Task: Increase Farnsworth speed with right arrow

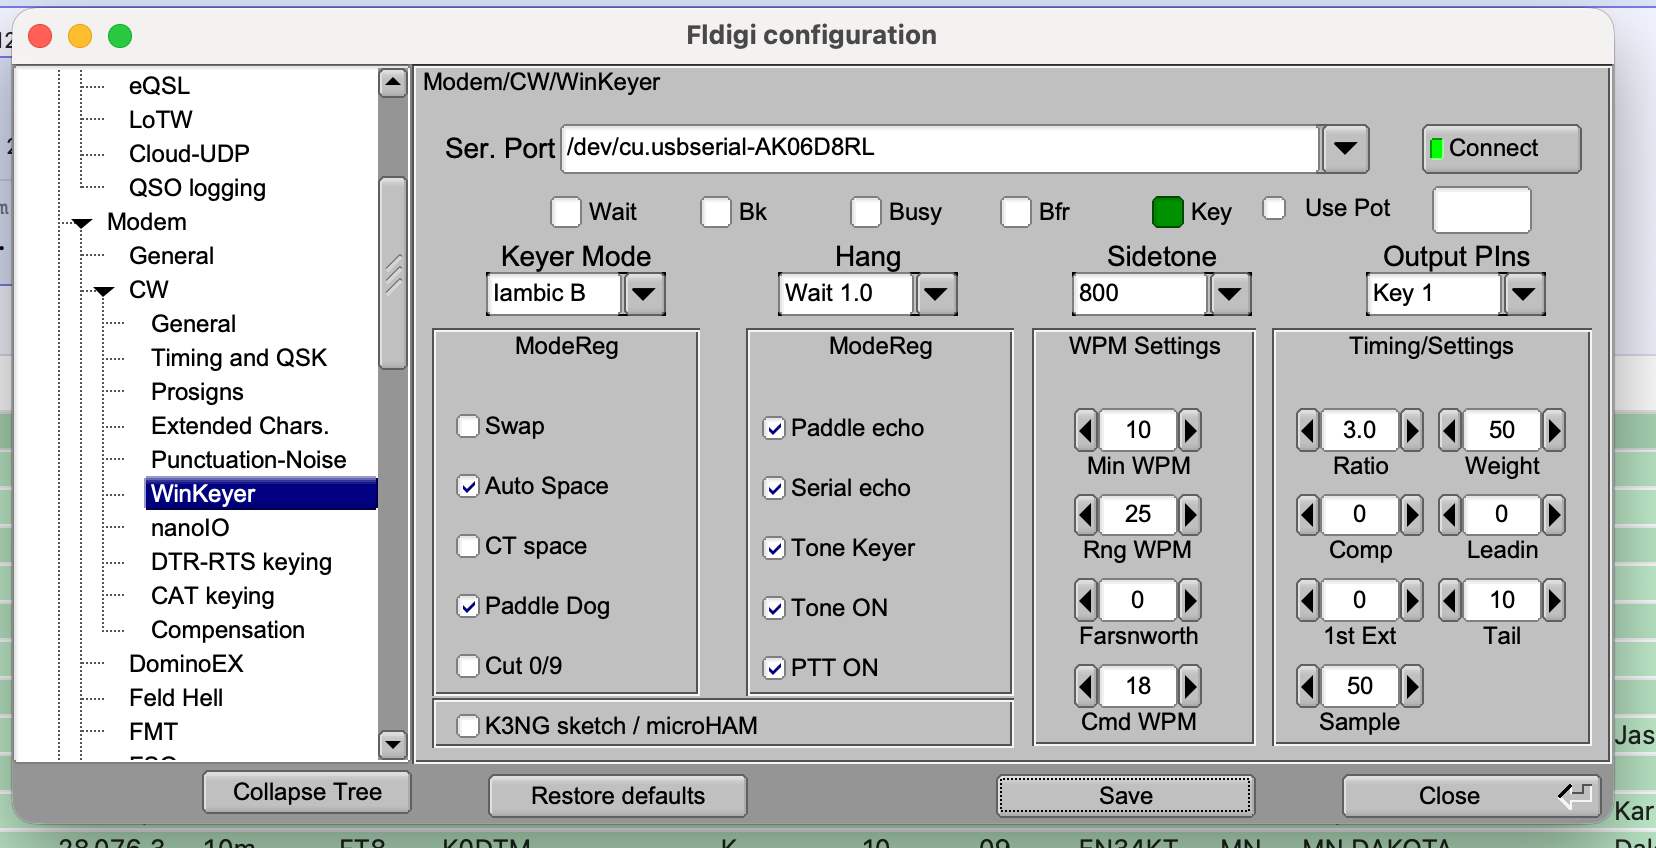Action: coord(1189,600)
